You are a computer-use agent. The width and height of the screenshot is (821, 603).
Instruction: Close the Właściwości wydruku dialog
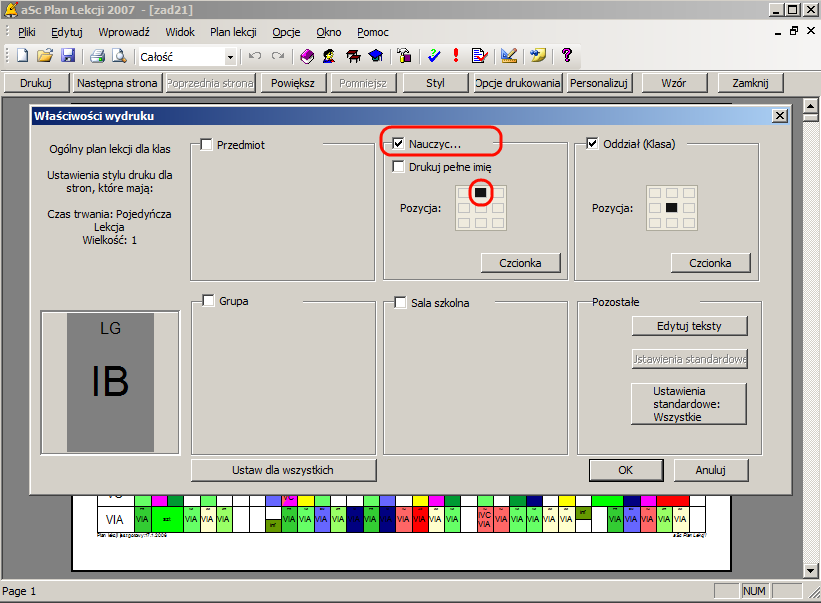click(780, 116)
